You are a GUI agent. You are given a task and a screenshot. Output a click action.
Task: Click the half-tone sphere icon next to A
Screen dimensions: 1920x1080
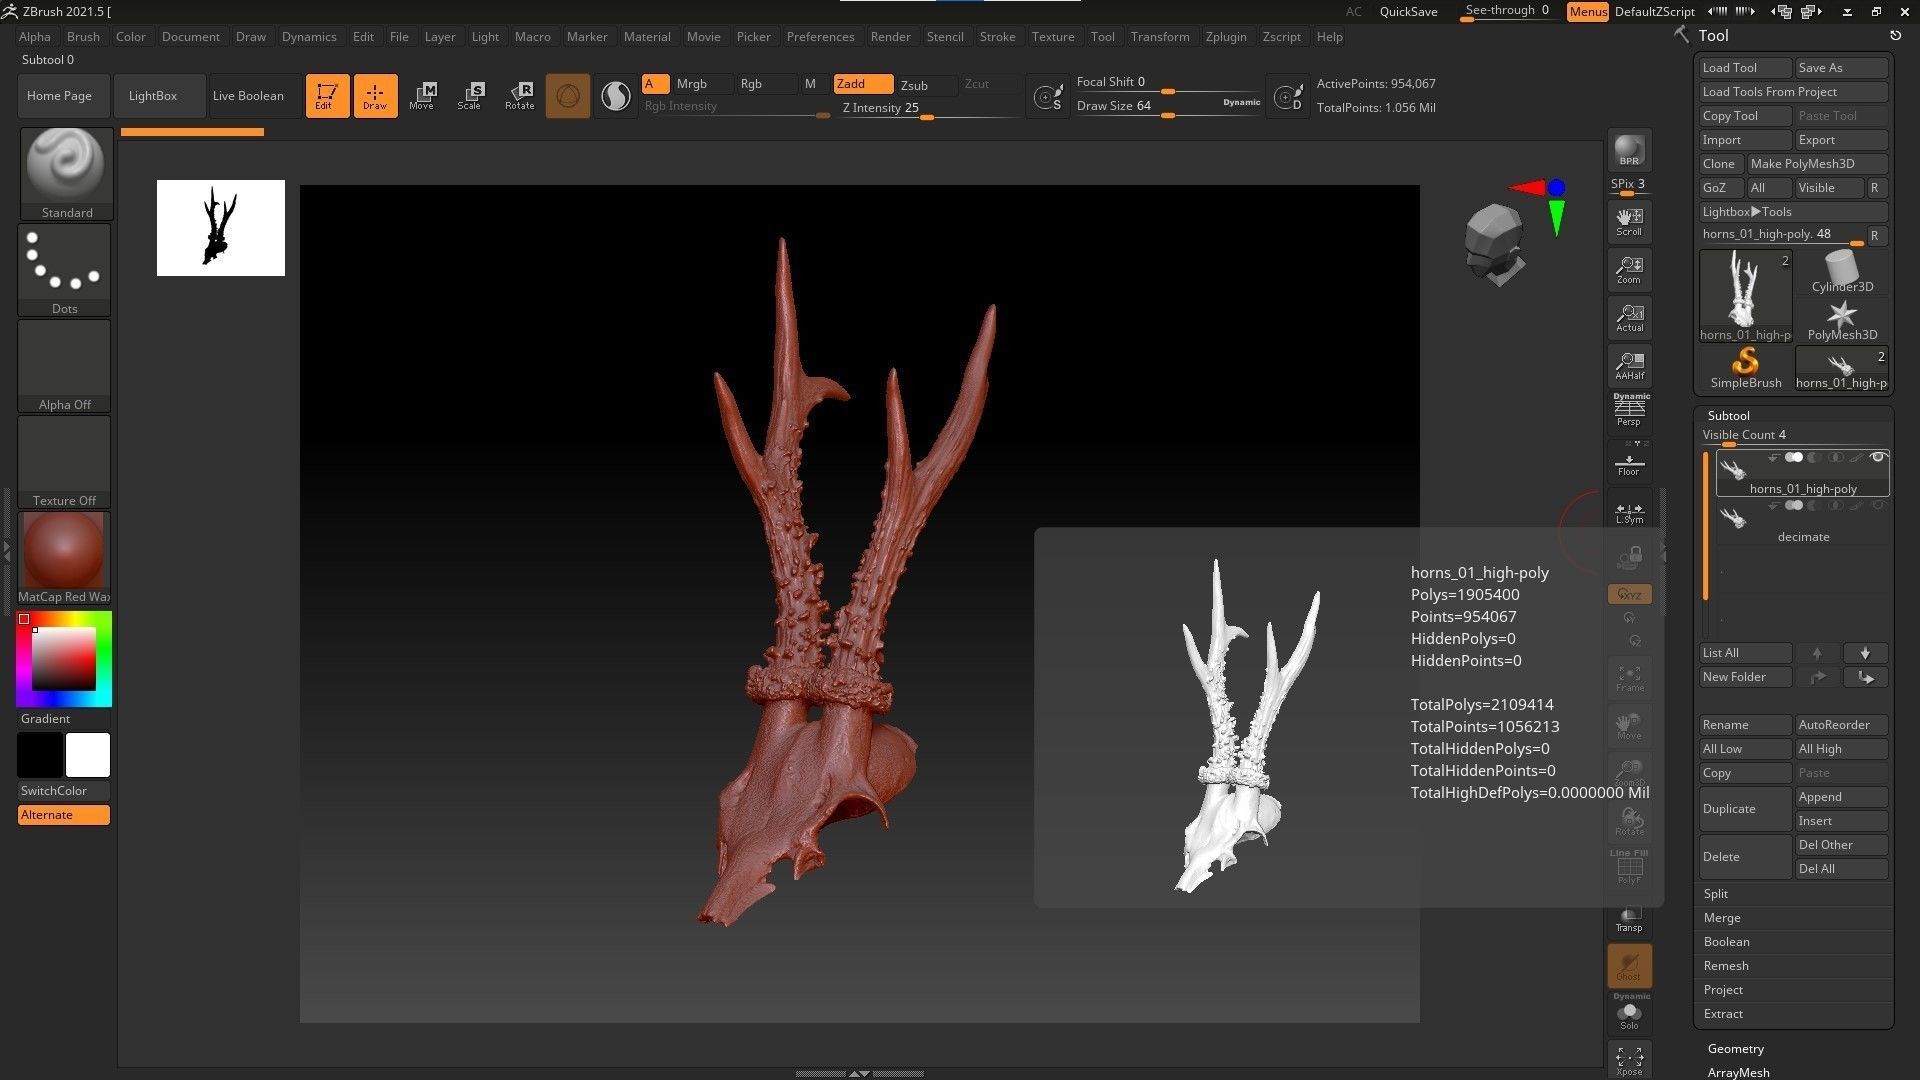[x=616, y=96]
